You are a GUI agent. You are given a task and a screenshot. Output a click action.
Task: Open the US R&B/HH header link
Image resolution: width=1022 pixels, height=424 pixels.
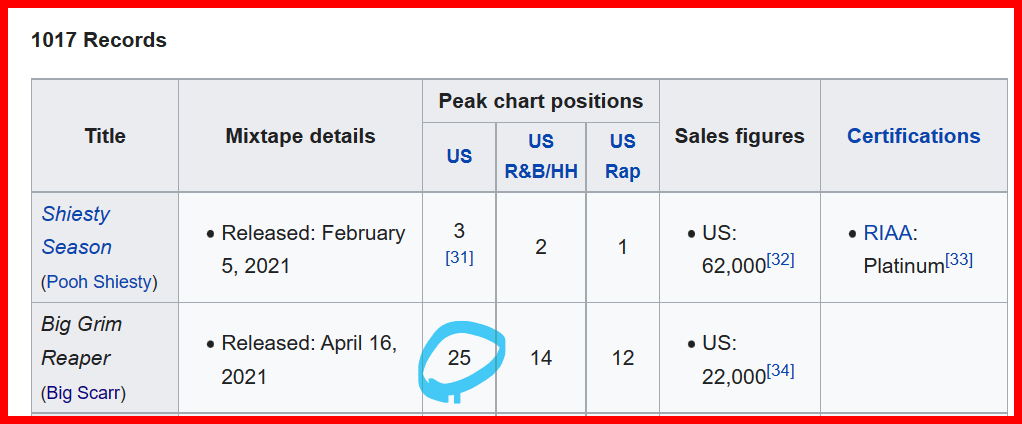click(x=541, y=156)
